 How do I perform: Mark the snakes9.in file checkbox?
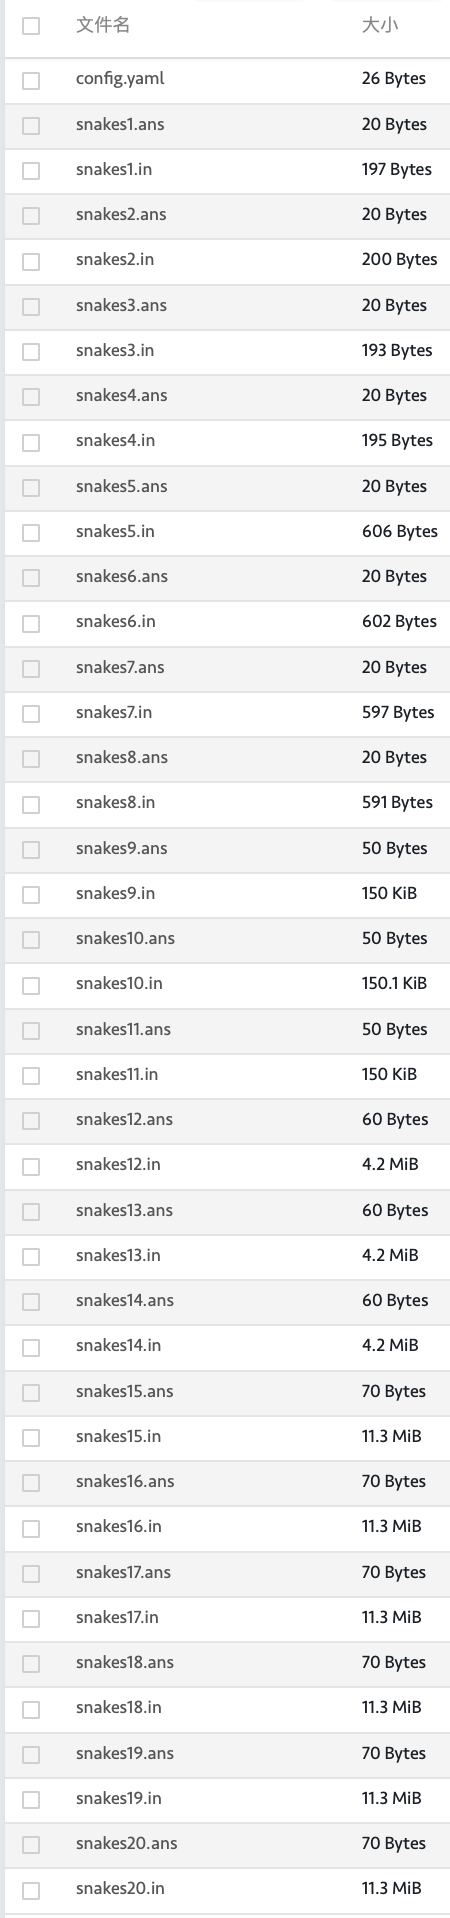pos(31,894)
